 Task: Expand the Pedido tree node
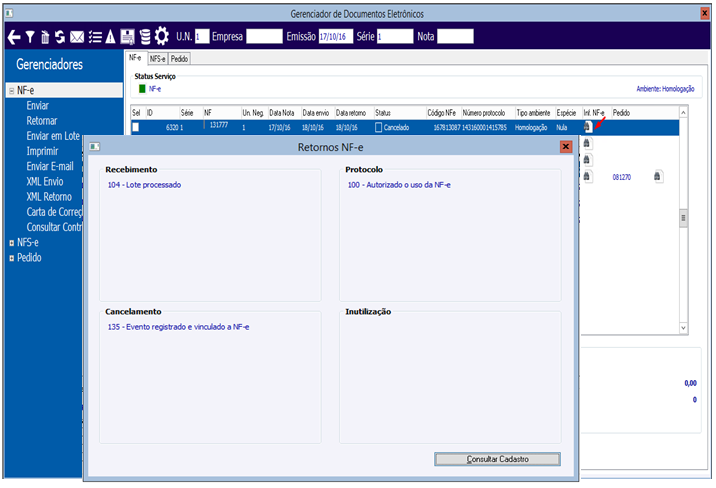(12, 258)
